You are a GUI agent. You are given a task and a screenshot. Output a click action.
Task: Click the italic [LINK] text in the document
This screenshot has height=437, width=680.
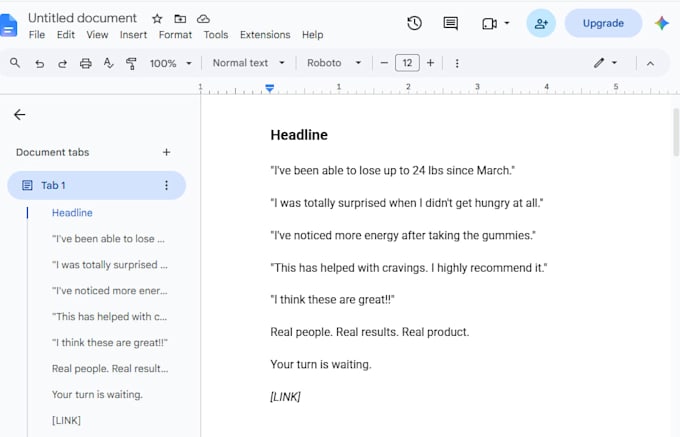[285, 397]
